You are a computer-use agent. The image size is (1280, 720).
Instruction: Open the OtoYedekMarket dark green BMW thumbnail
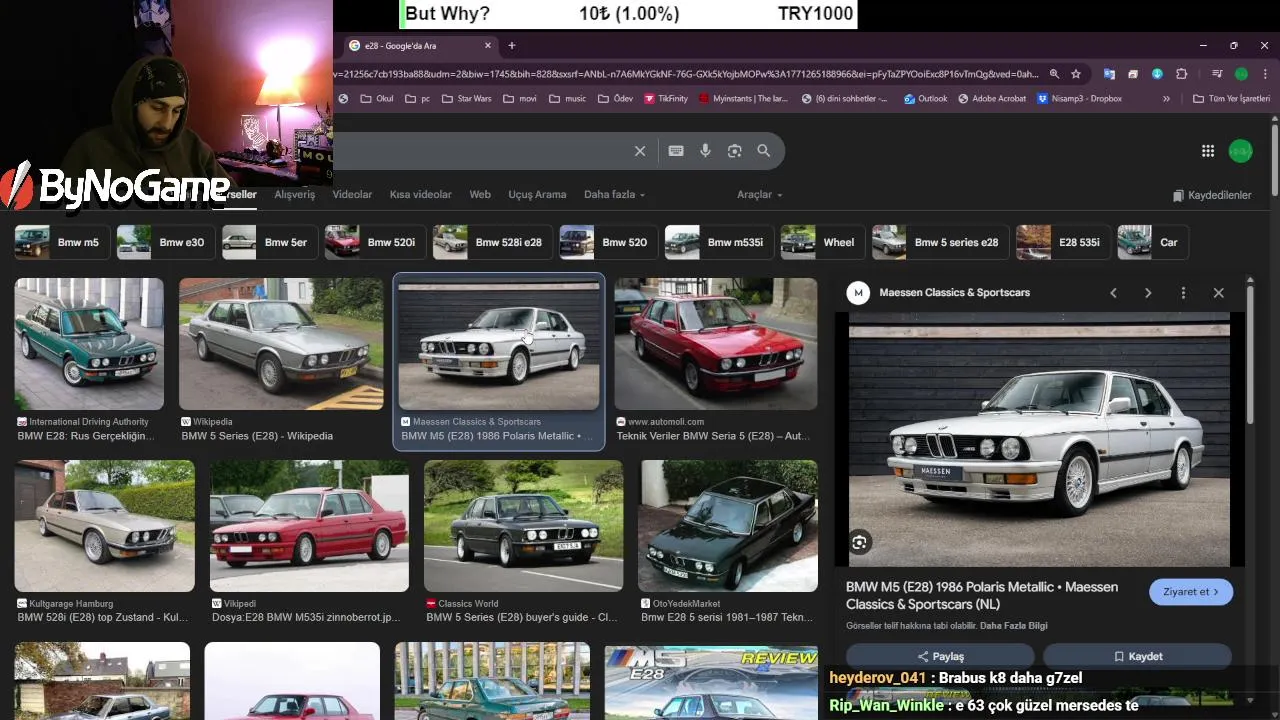click(x=728, y=526)
